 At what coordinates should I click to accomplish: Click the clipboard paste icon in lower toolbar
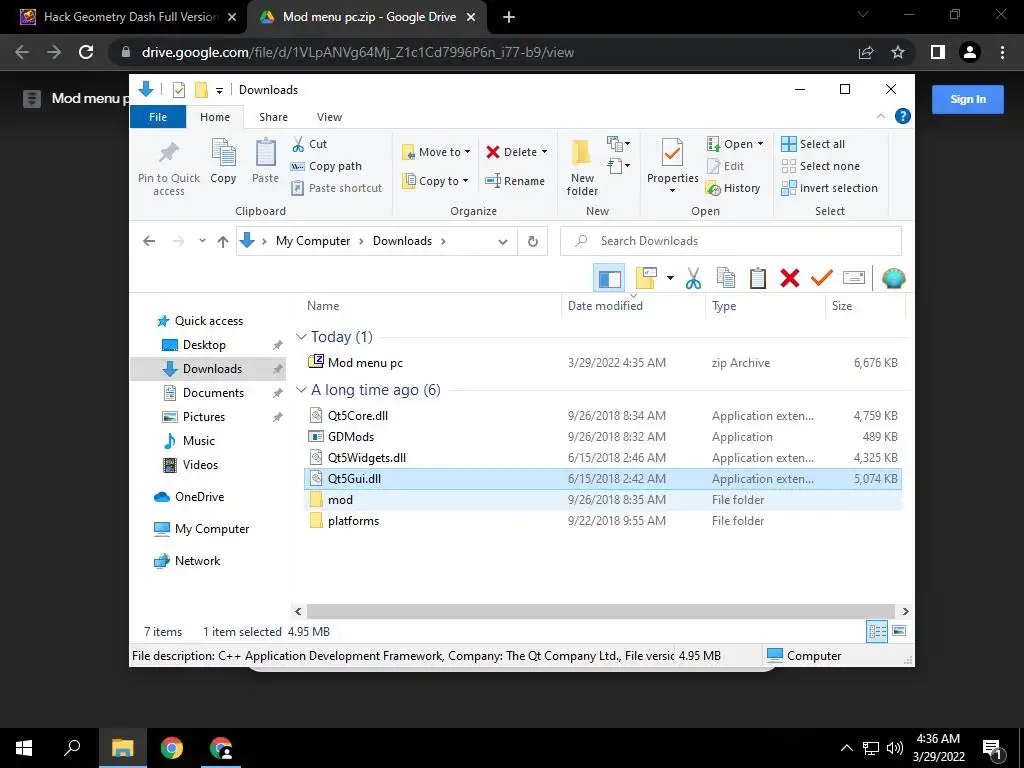758,278
